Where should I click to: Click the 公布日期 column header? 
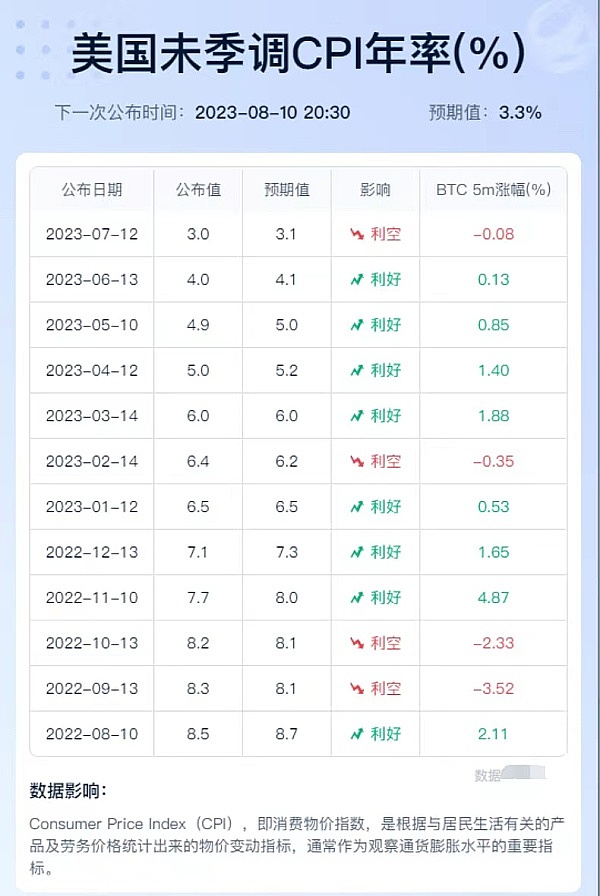click(92, 190)
